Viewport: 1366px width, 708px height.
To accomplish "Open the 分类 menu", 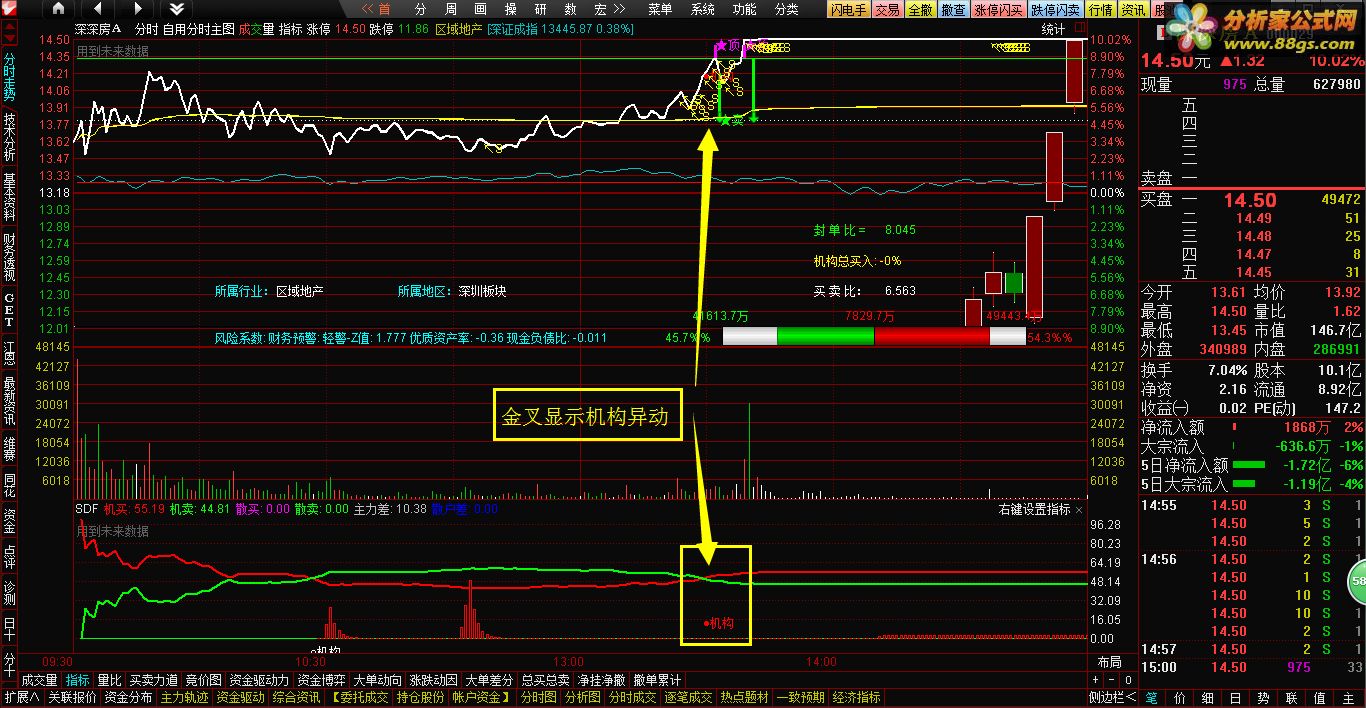I will pos(787,9).
